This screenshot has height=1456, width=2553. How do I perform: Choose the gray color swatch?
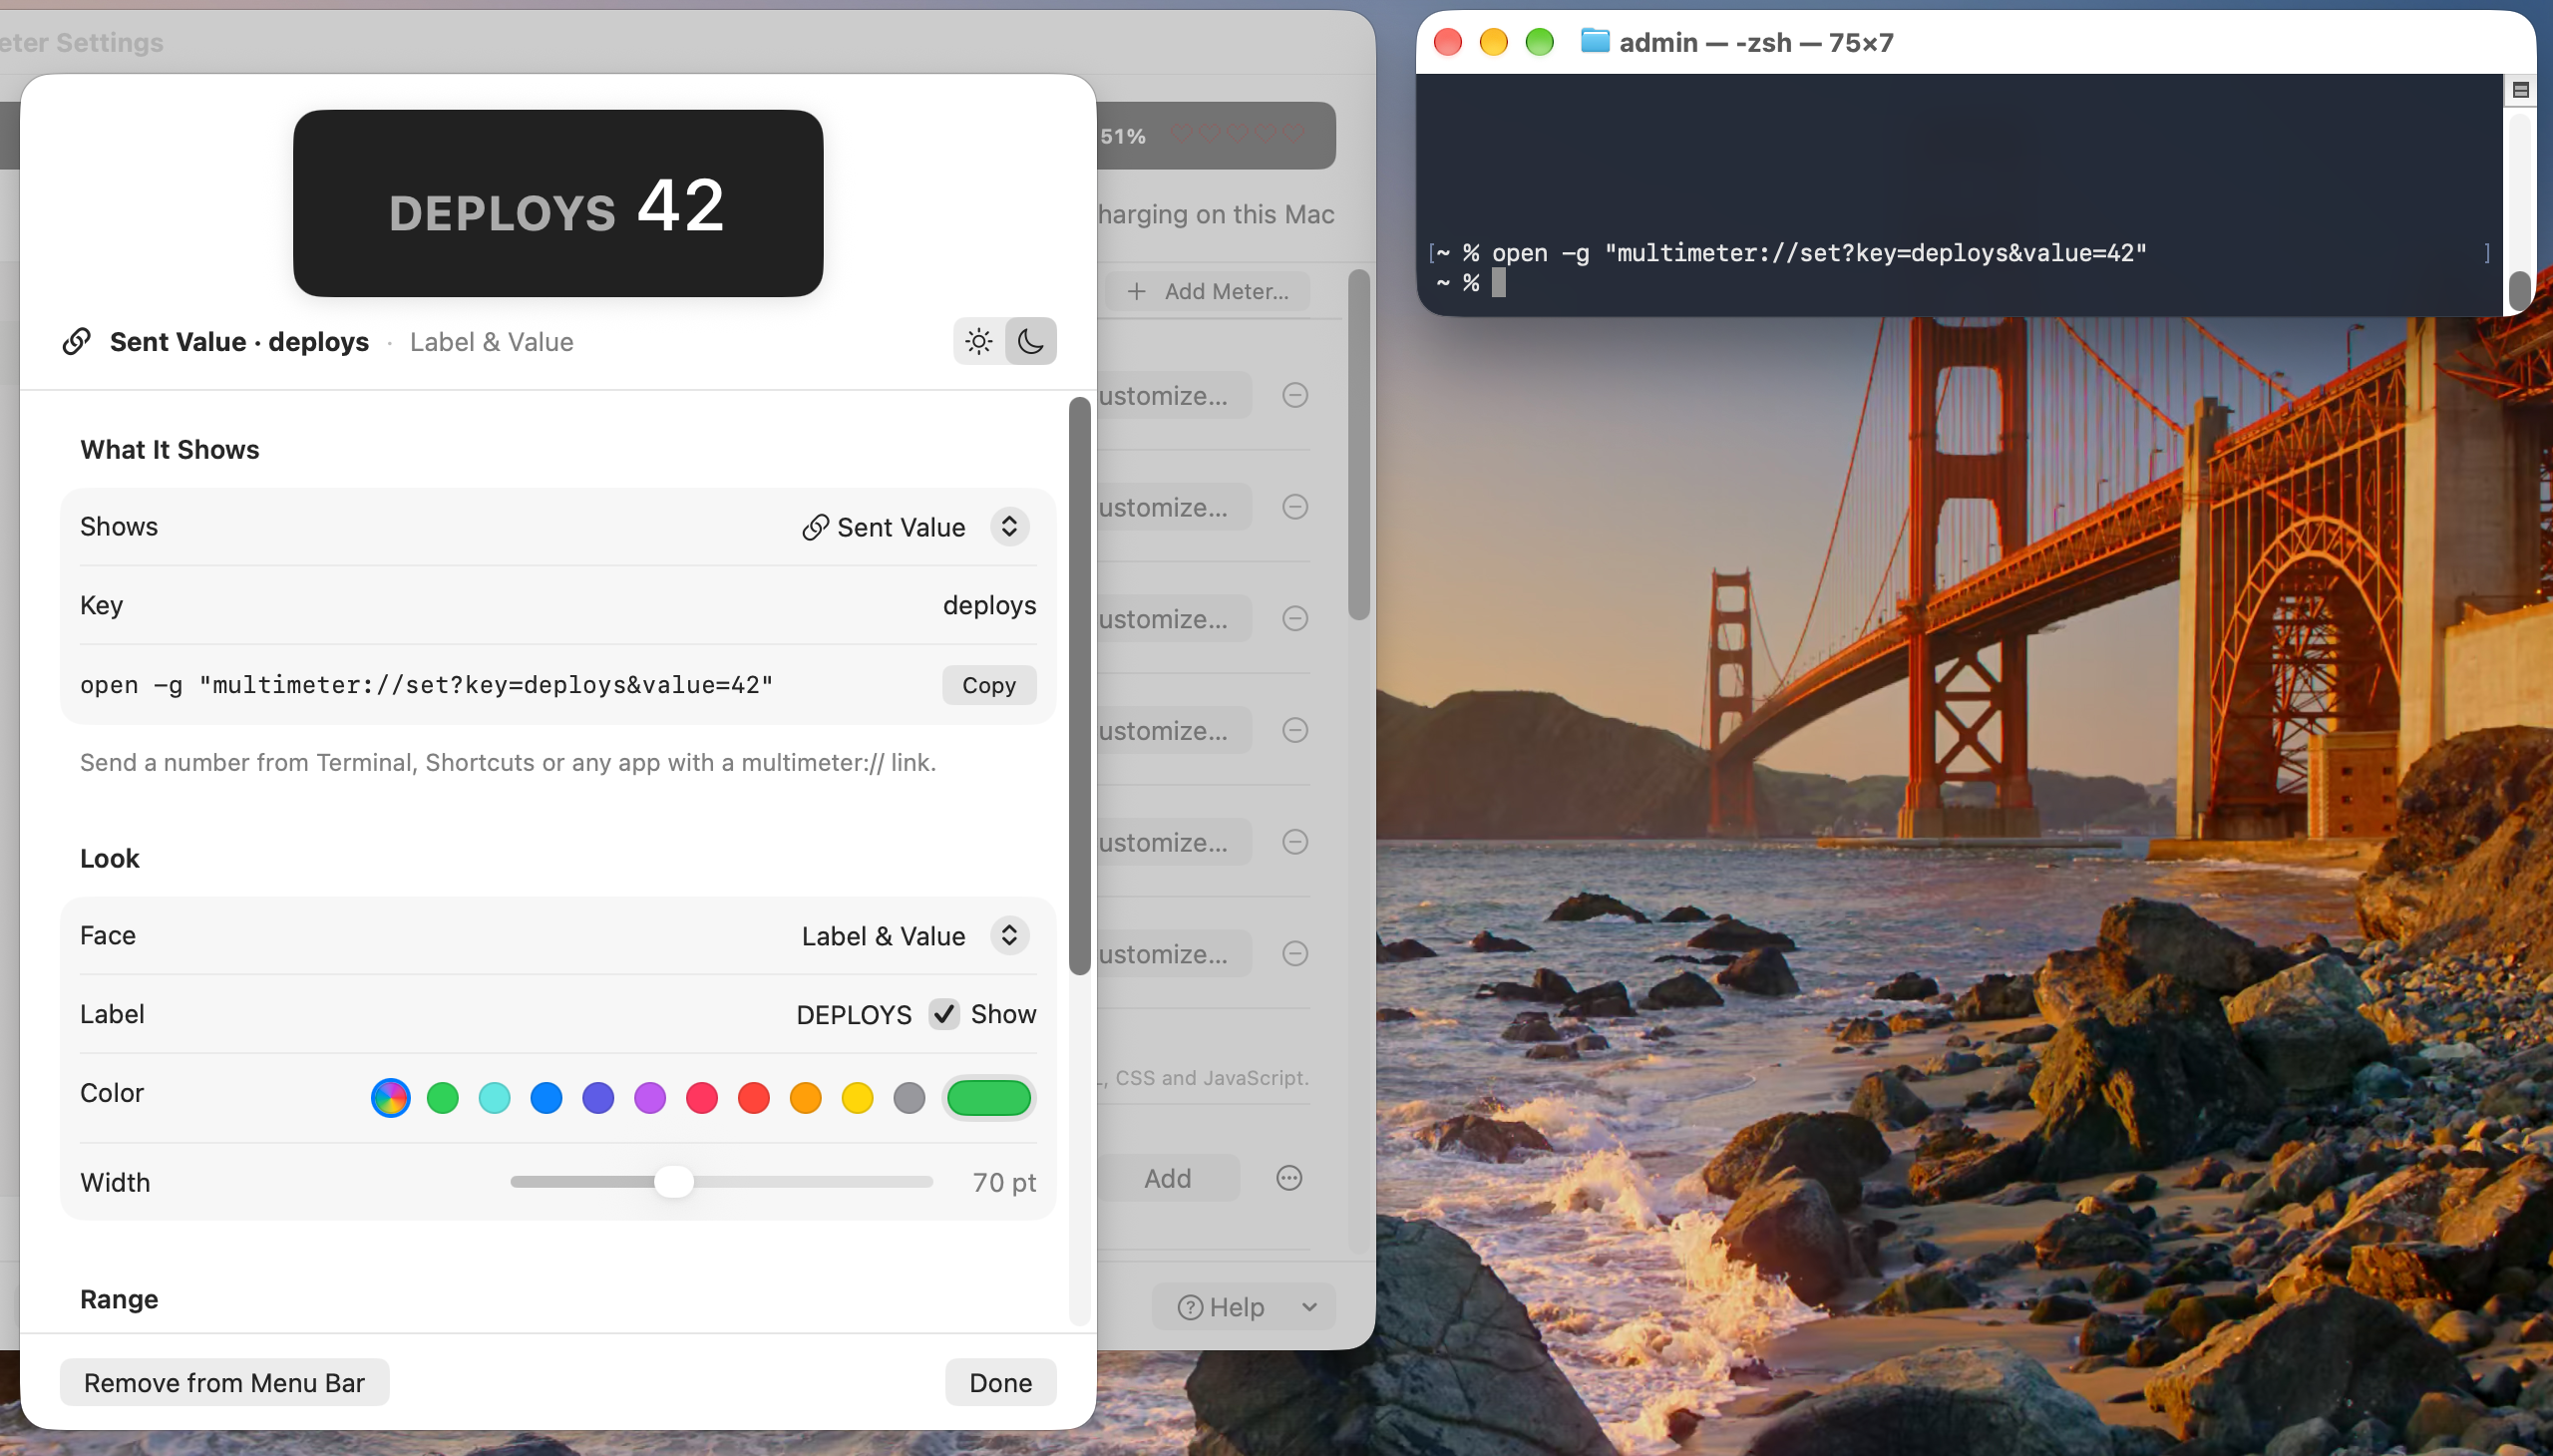pos(910,1098)
